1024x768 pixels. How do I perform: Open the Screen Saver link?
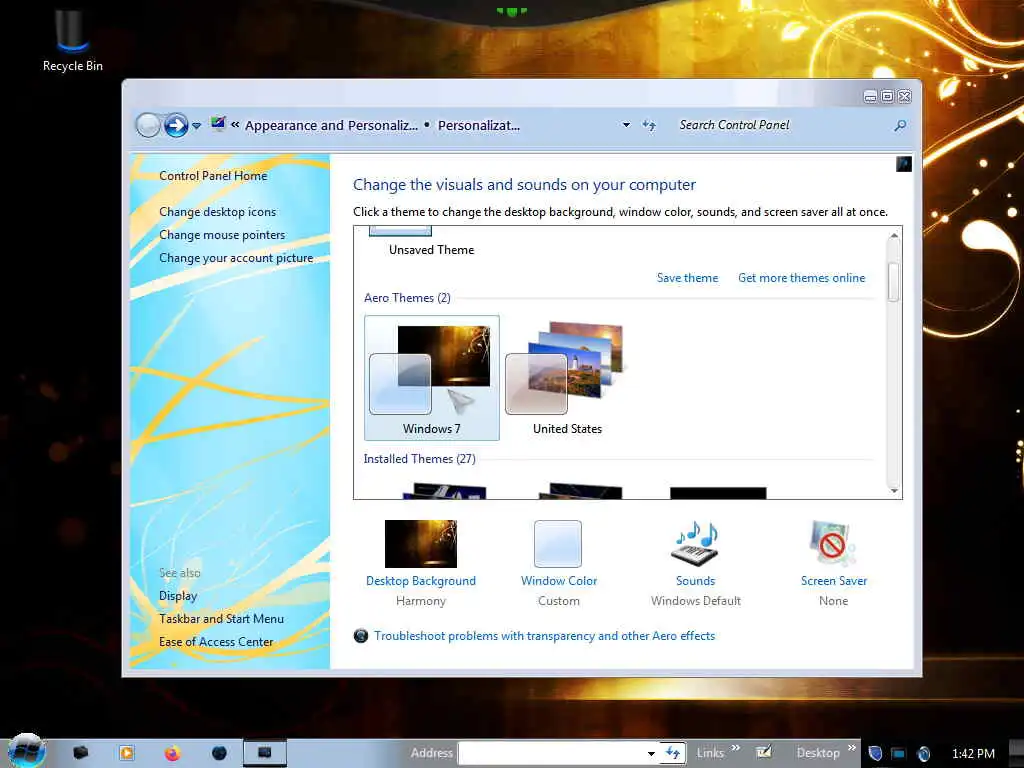[834, 581]
